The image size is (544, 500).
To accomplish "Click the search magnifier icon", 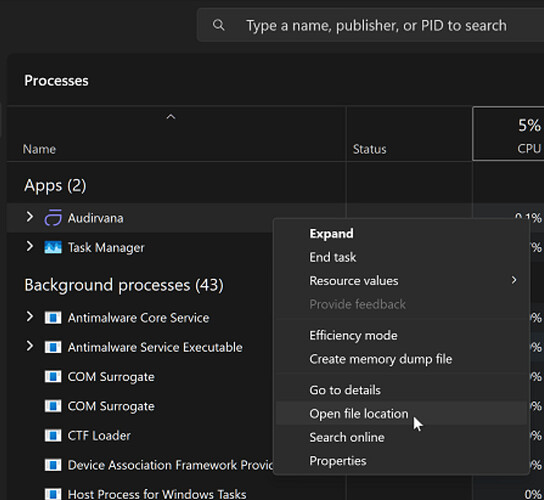I will [x=219, y=25].
